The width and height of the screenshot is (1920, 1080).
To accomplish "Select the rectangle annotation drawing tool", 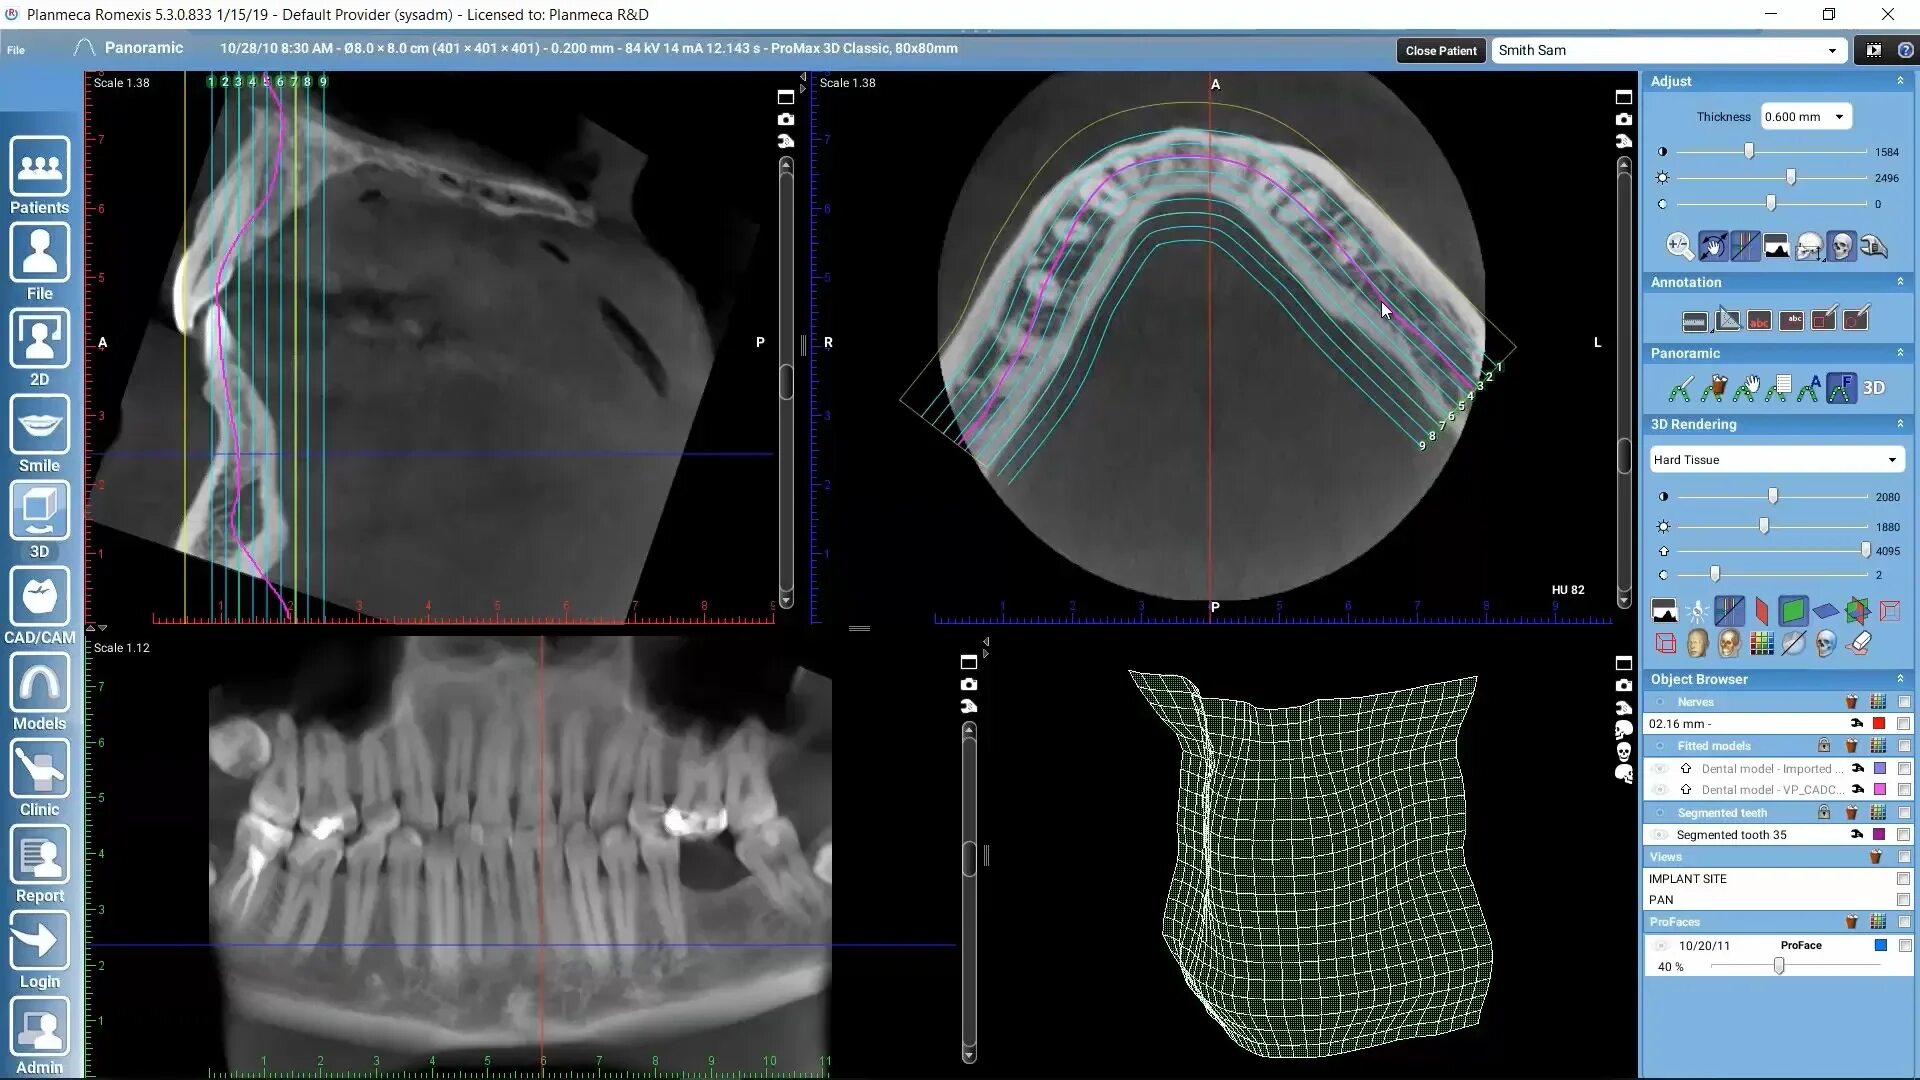I will point(1823,320).
